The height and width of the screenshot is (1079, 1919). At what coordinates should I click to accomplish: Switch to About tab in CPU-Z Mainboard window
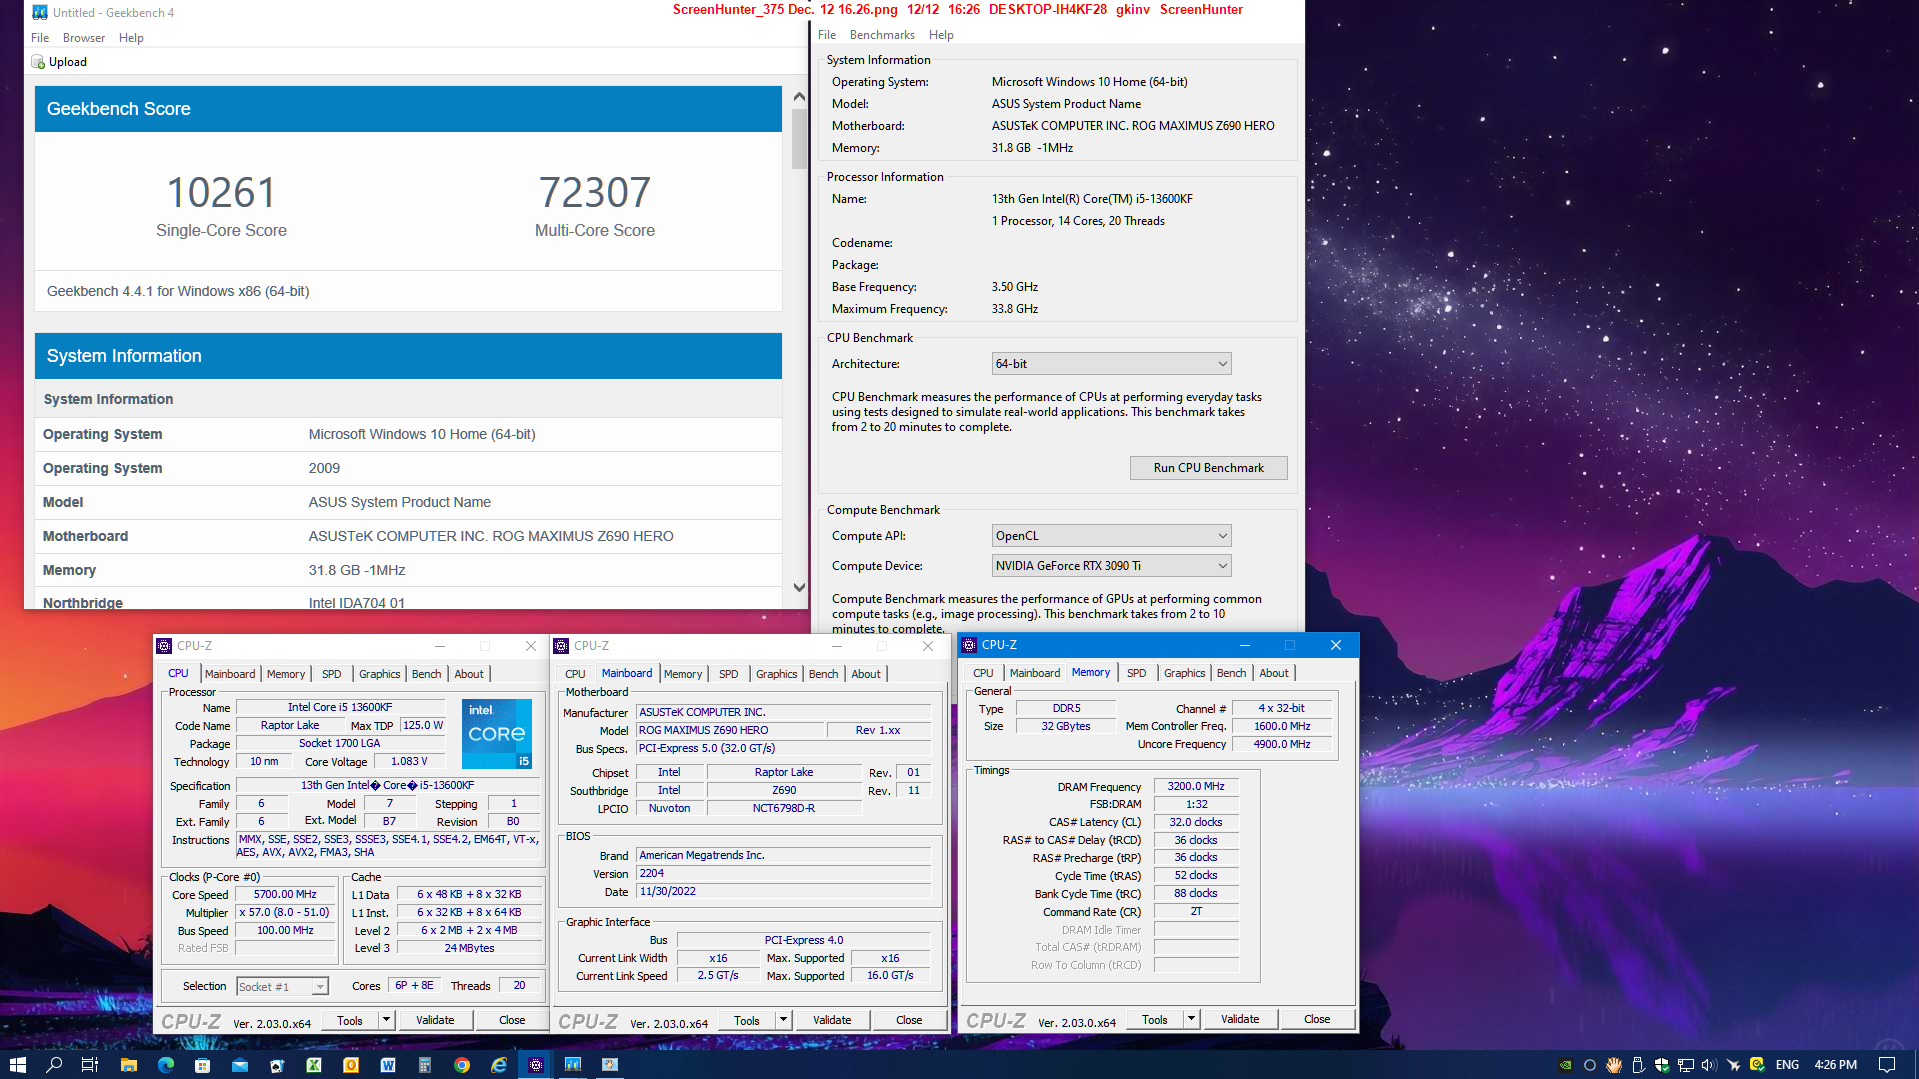tap(866, 674)
